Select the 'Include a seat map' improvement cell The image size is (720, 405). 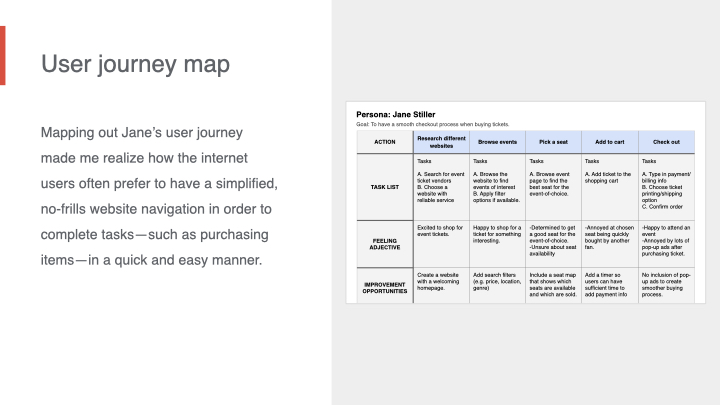pos(553,284)
